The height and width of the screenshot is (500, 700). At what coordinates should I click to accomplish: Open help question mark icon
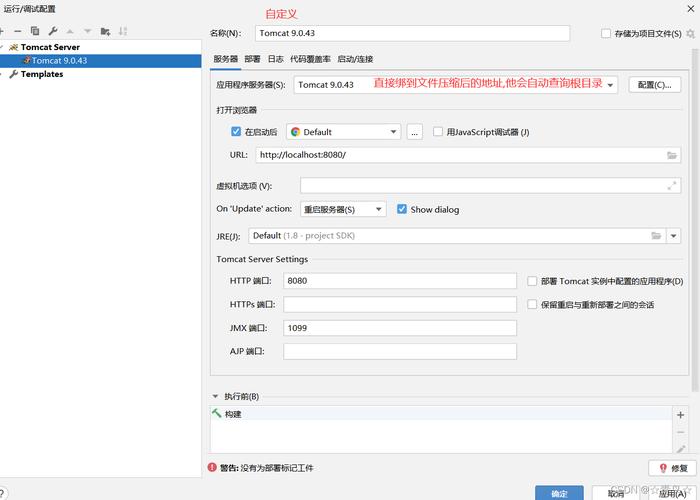click(x=2, y=494)
